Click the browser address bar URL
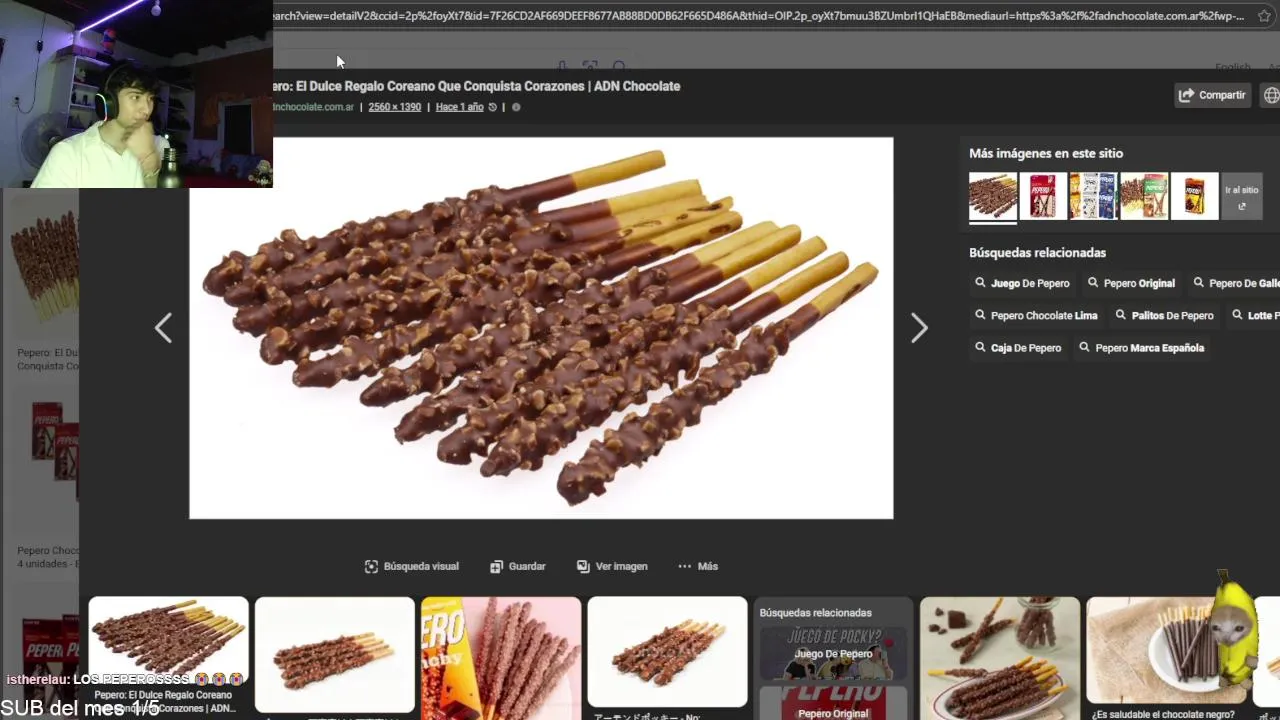 tap(760, 16)
